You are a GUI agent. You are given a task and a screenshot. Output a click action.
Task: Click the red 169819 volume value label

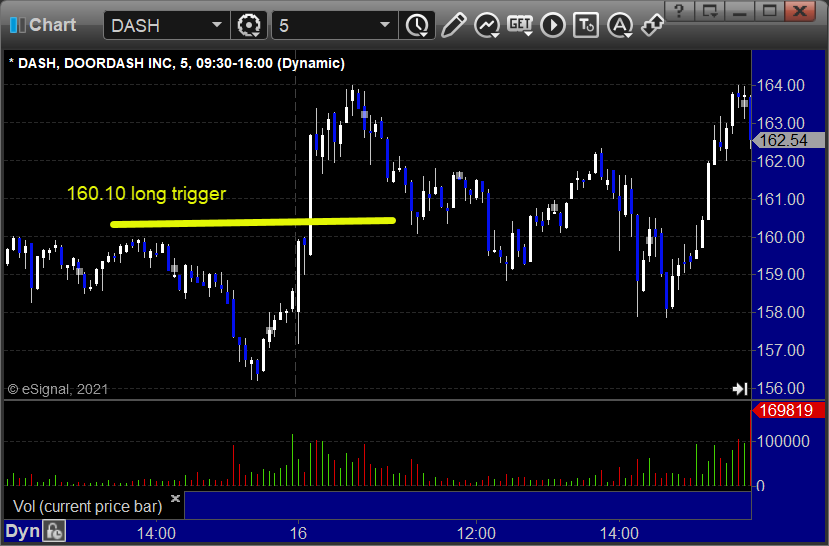(788, 410)
